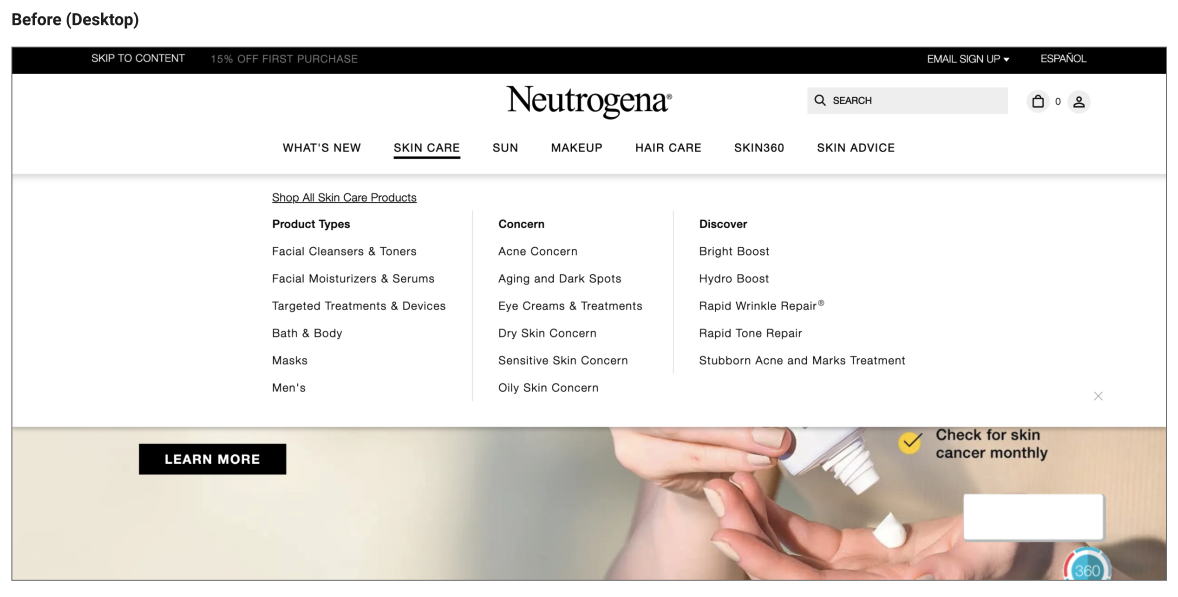Image resolution: width=1178 pixels, height=597 pixels.
Task: Choose Oily Skin Concern
Action: 548,387
